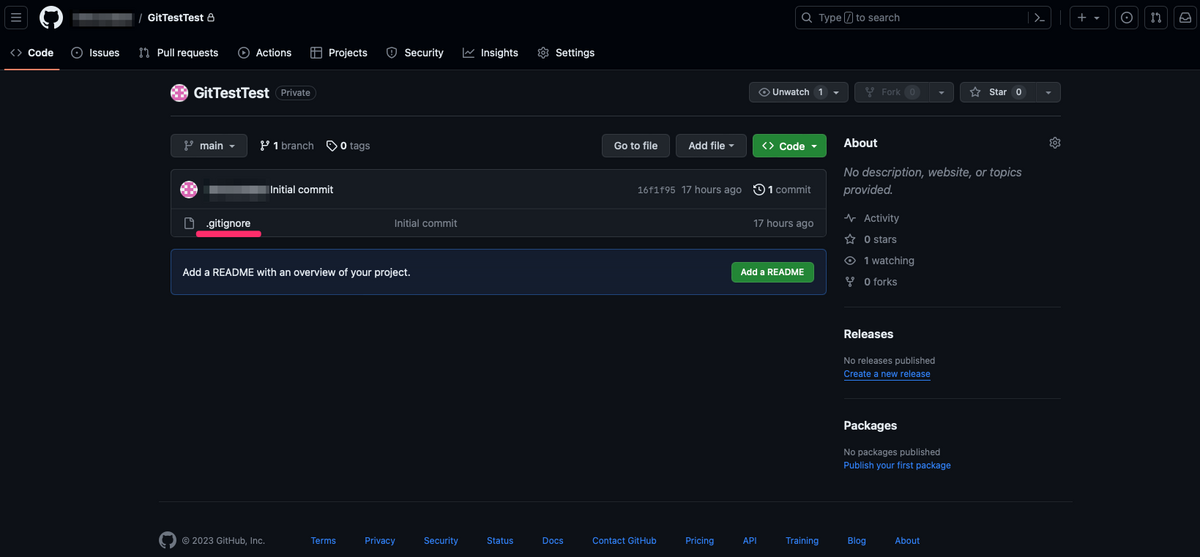Open the Docs footer link

[553, 541]
